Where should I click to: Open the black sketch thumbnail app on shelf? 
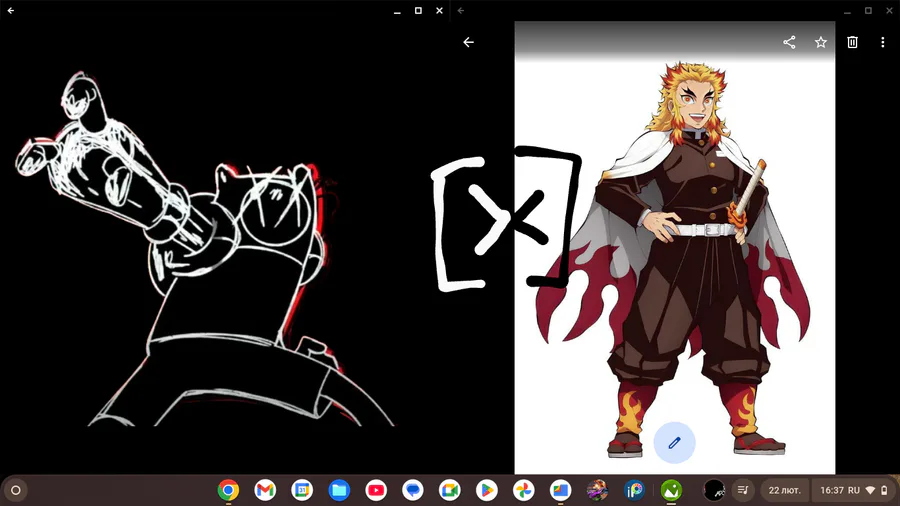[714, 490]
